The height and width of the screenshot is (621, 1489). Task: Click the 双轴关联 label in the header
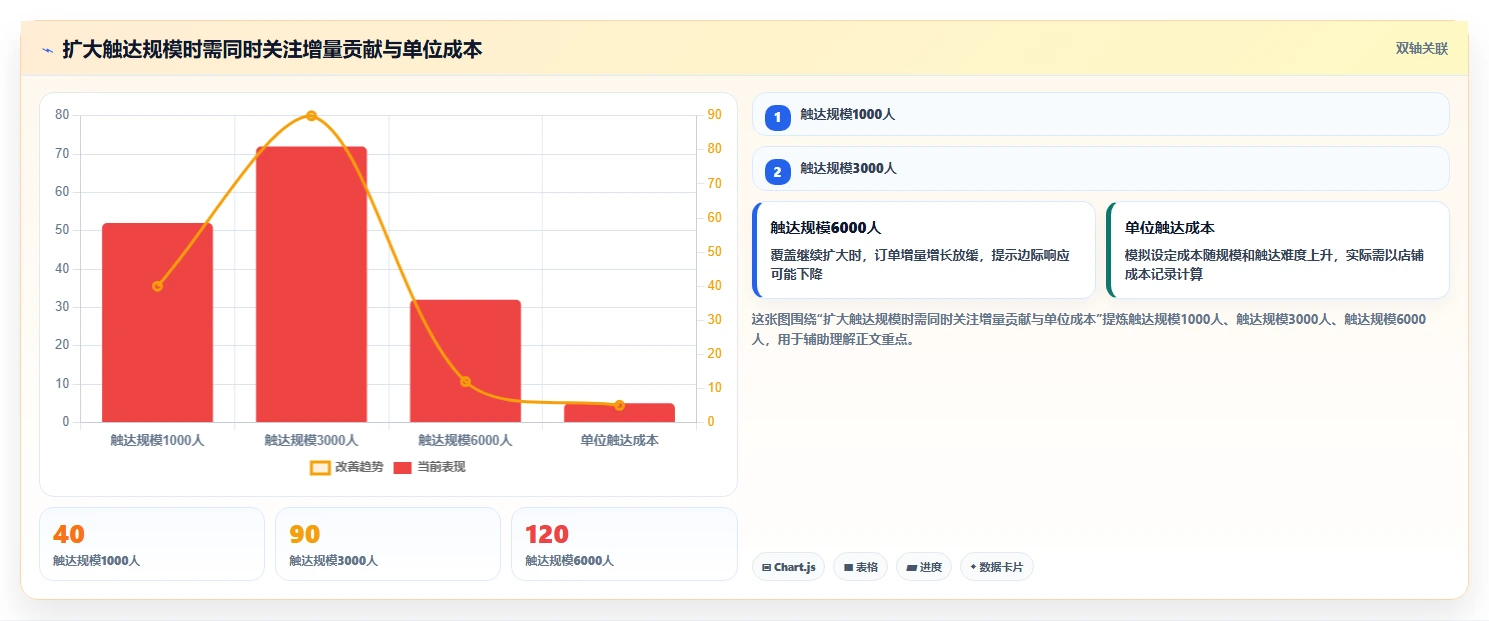point(1421,49)
